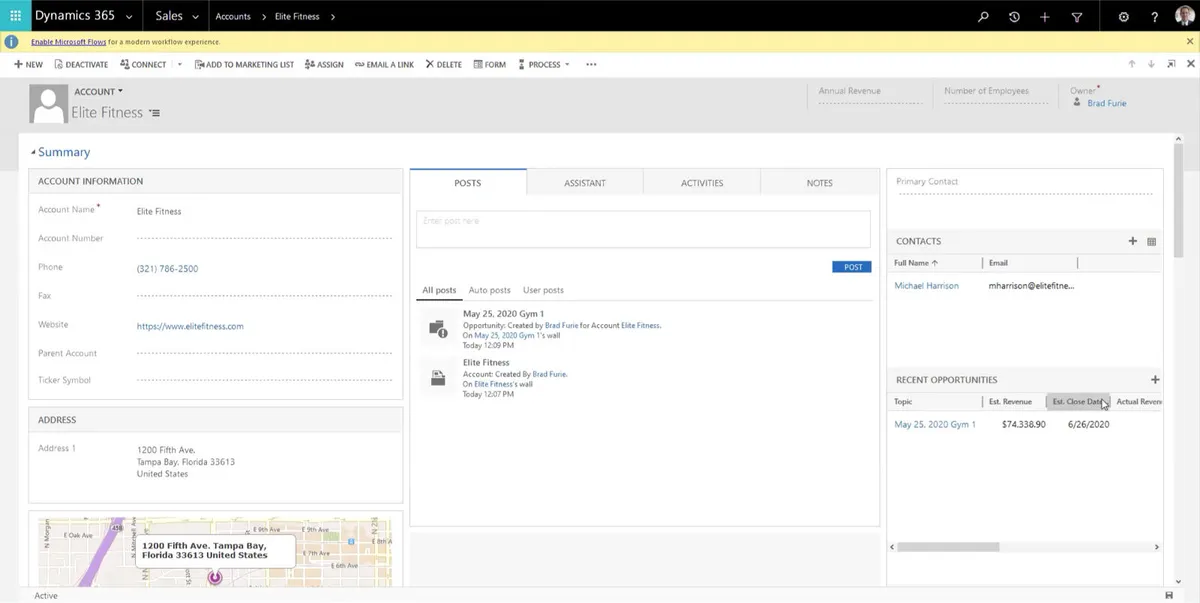Add new recent opportunity with plus icon
This screenshot has width=1200, height=603.
click(1155, 380)
